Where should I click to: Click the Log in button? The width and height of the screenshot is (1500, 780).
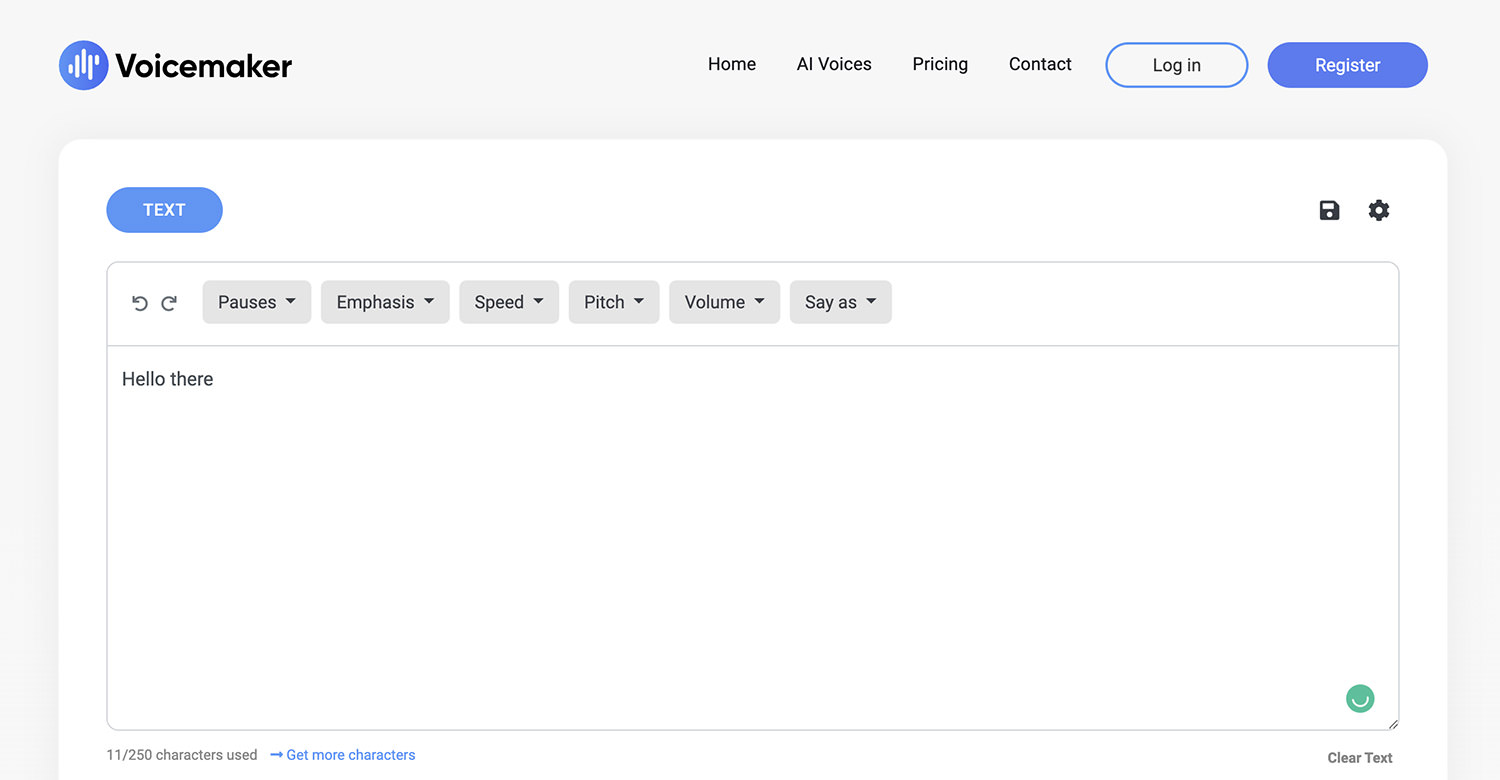tap(1177, 65)
